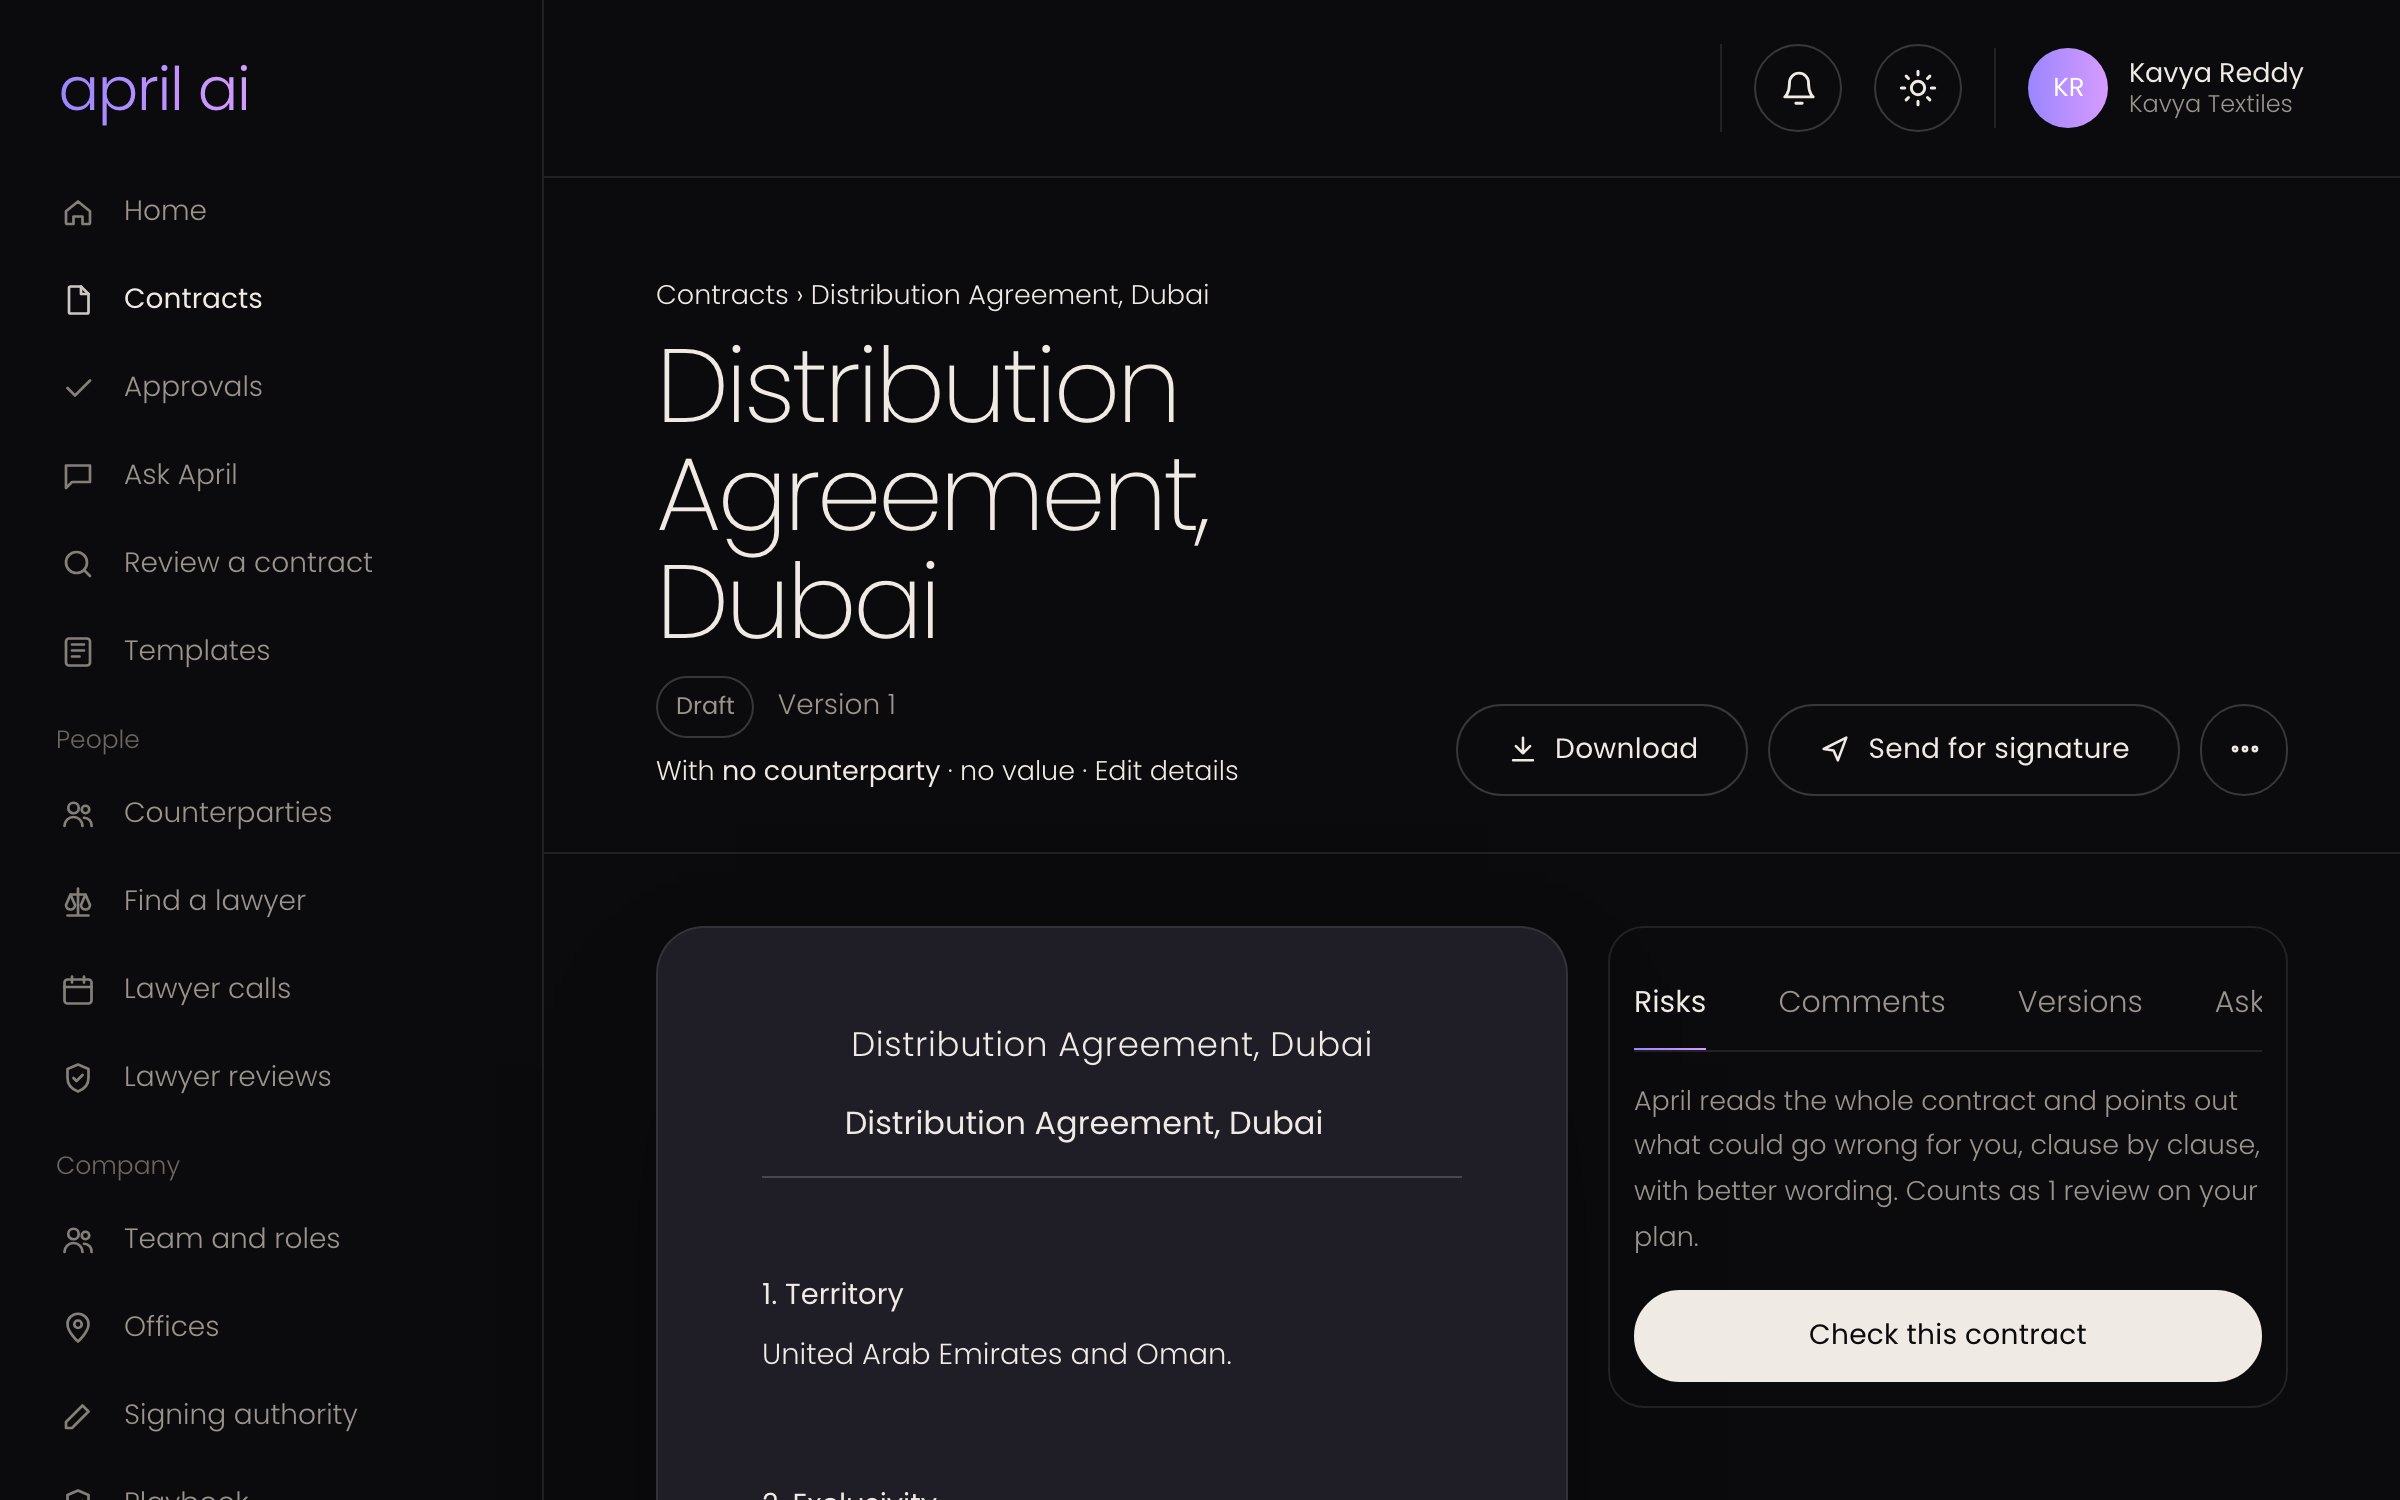
Task: Click the "Version 1" label
Action: [x=837, y=705]
